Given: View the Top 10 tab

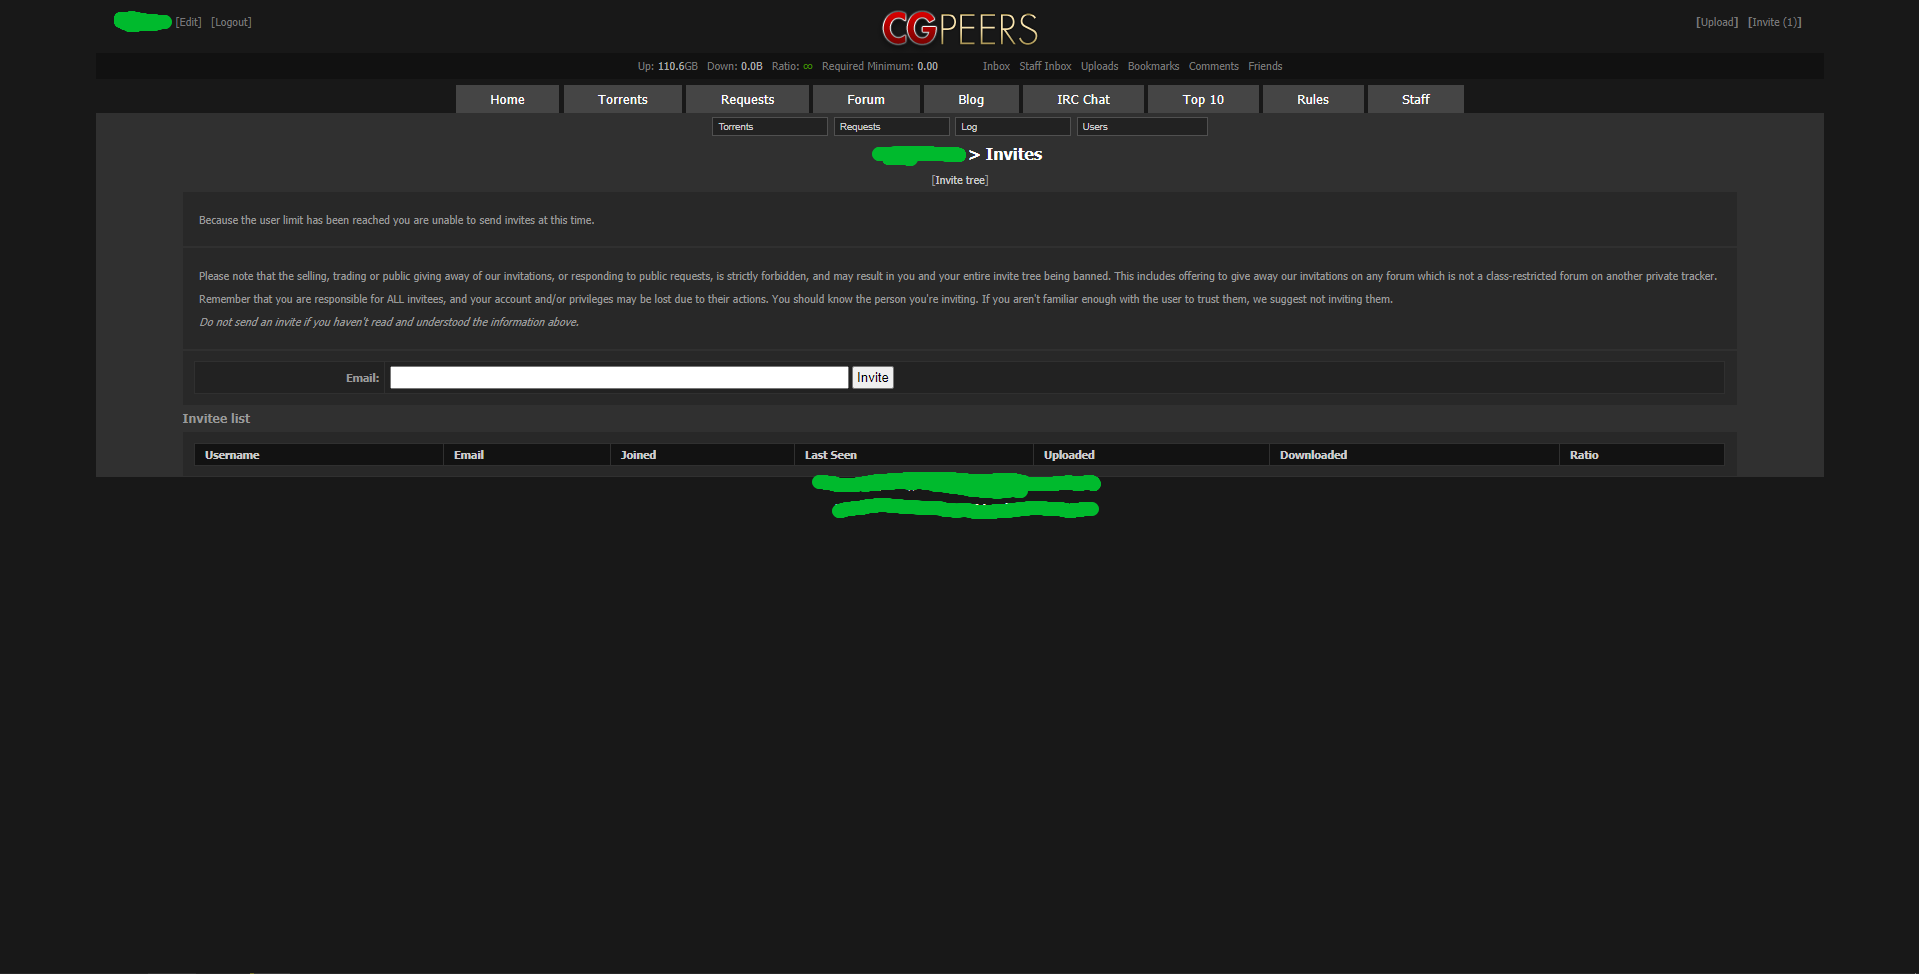Looking at the screenshot, I should click(x=1203, y=99).
